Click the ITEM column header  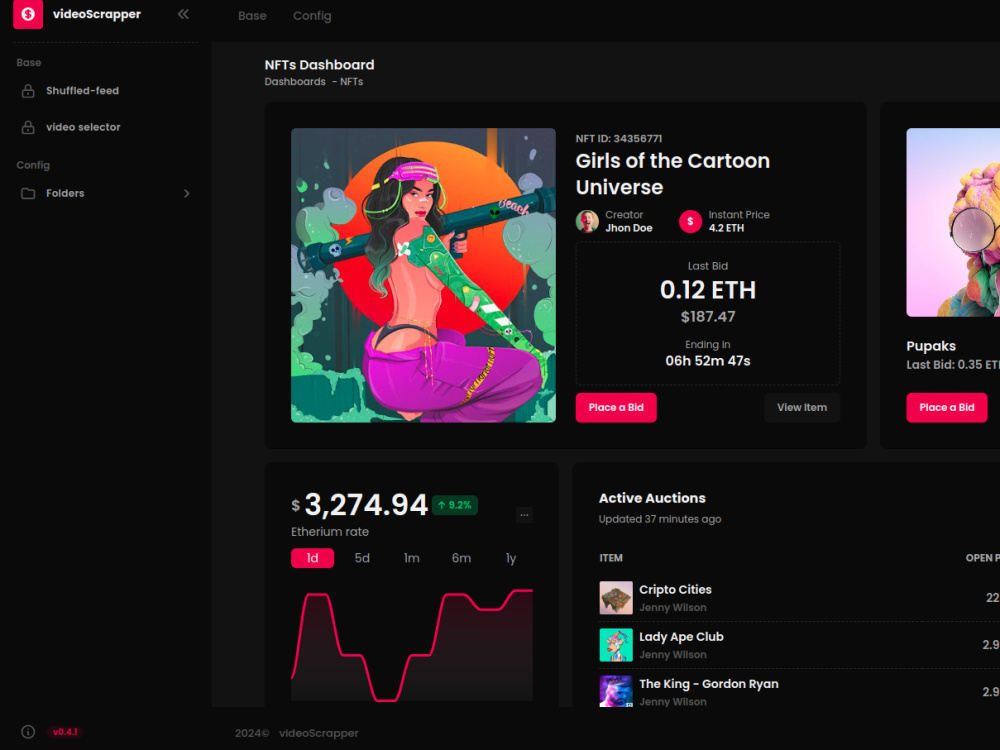(x=611, y=558)
